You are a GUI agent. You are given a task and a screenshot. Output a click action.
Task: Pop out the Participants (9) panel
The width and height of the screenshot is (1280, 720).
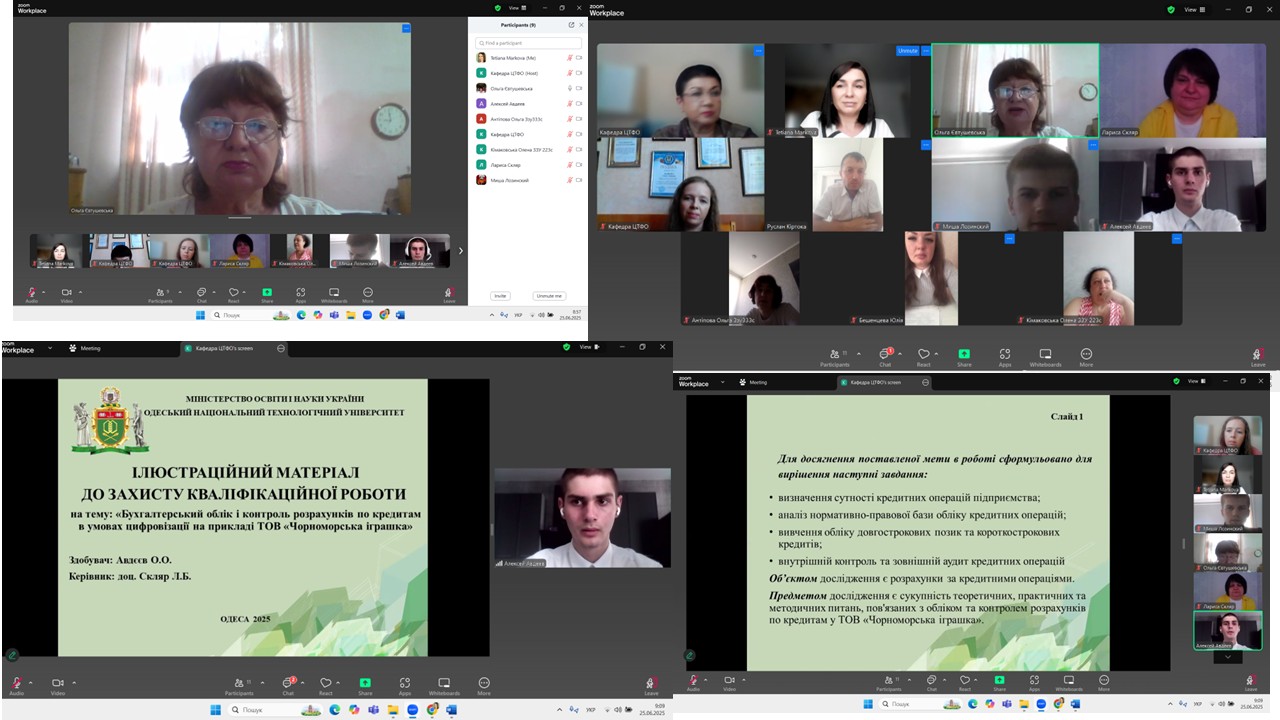tap(571, 25)
